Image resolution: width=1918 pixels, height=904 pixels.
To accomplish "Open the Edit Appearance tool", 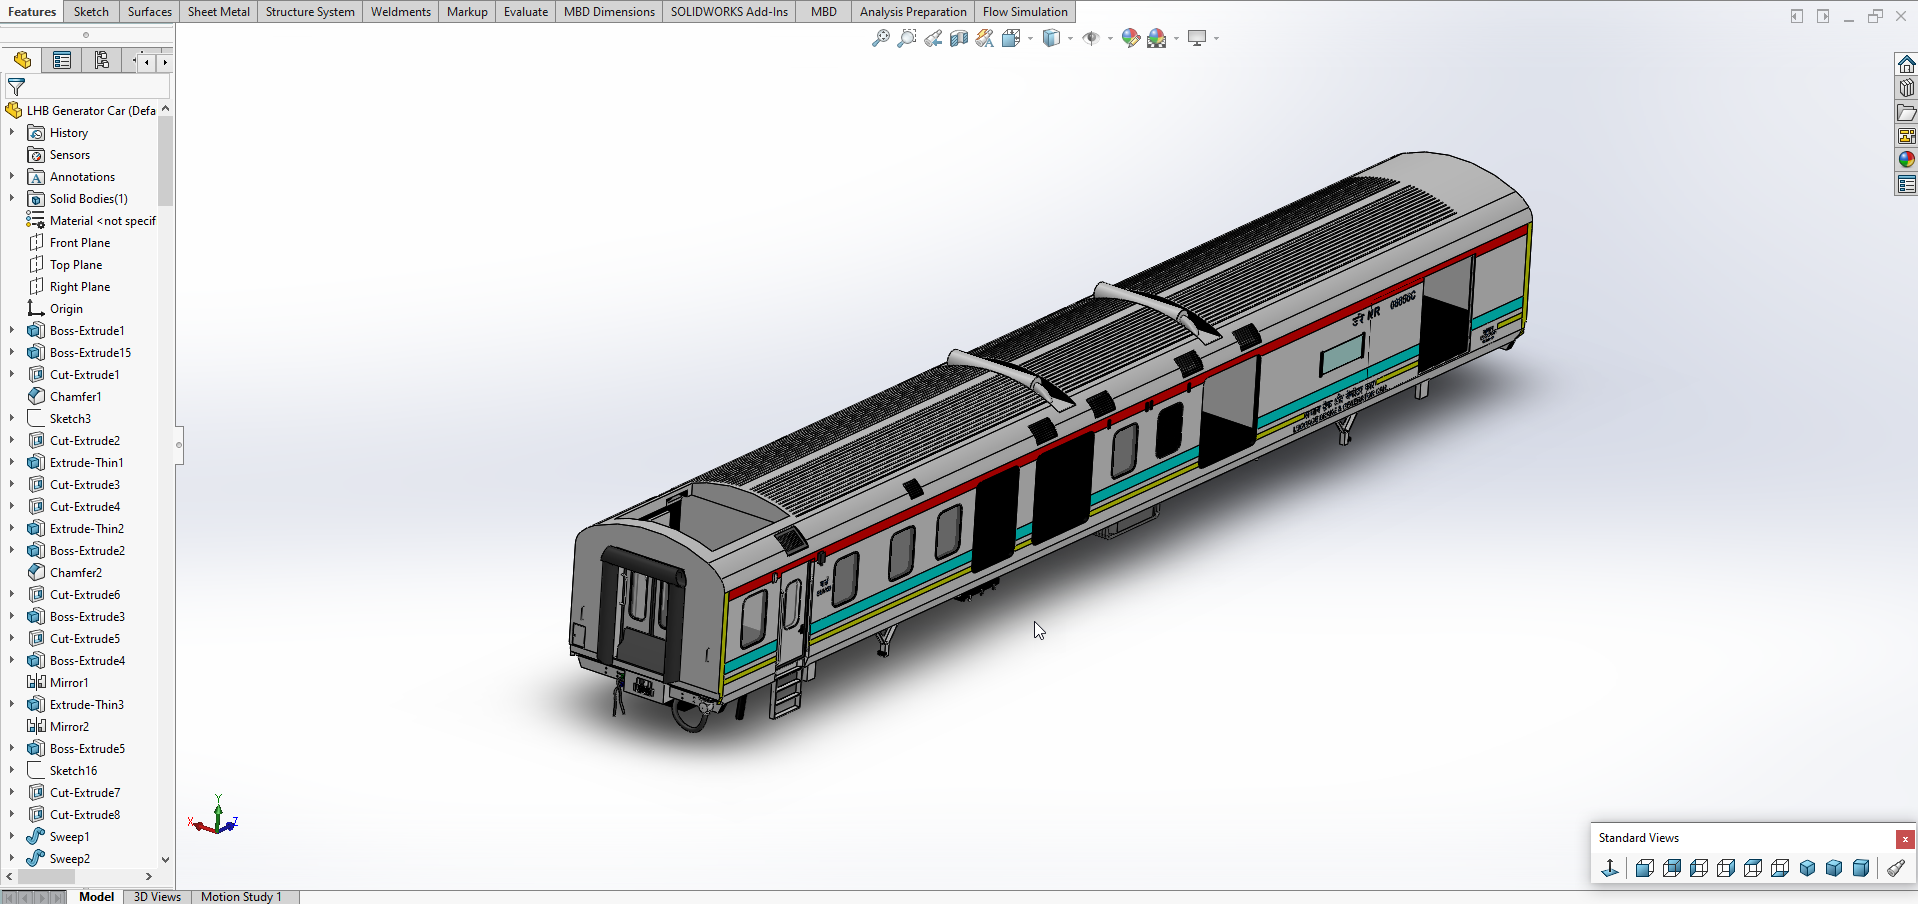I will point(1130,38).
